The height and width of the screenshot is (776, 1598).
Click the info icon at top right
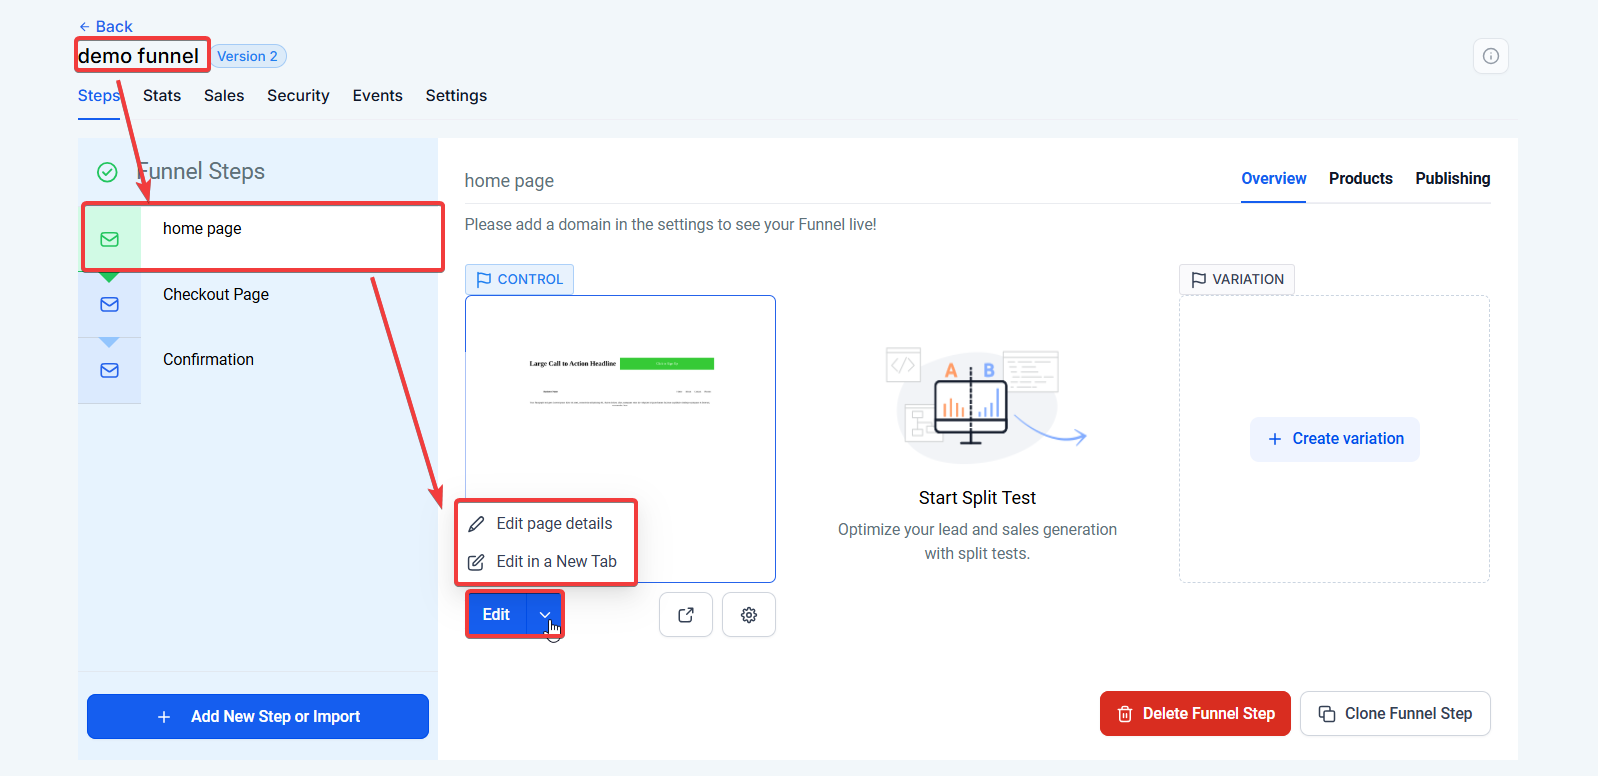[1490, 56]
